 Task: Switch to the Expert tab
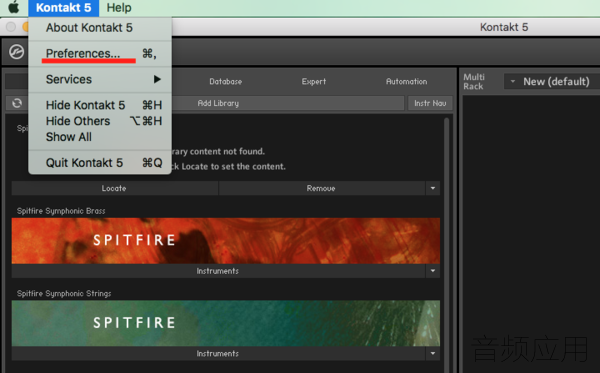coord(314,81)
